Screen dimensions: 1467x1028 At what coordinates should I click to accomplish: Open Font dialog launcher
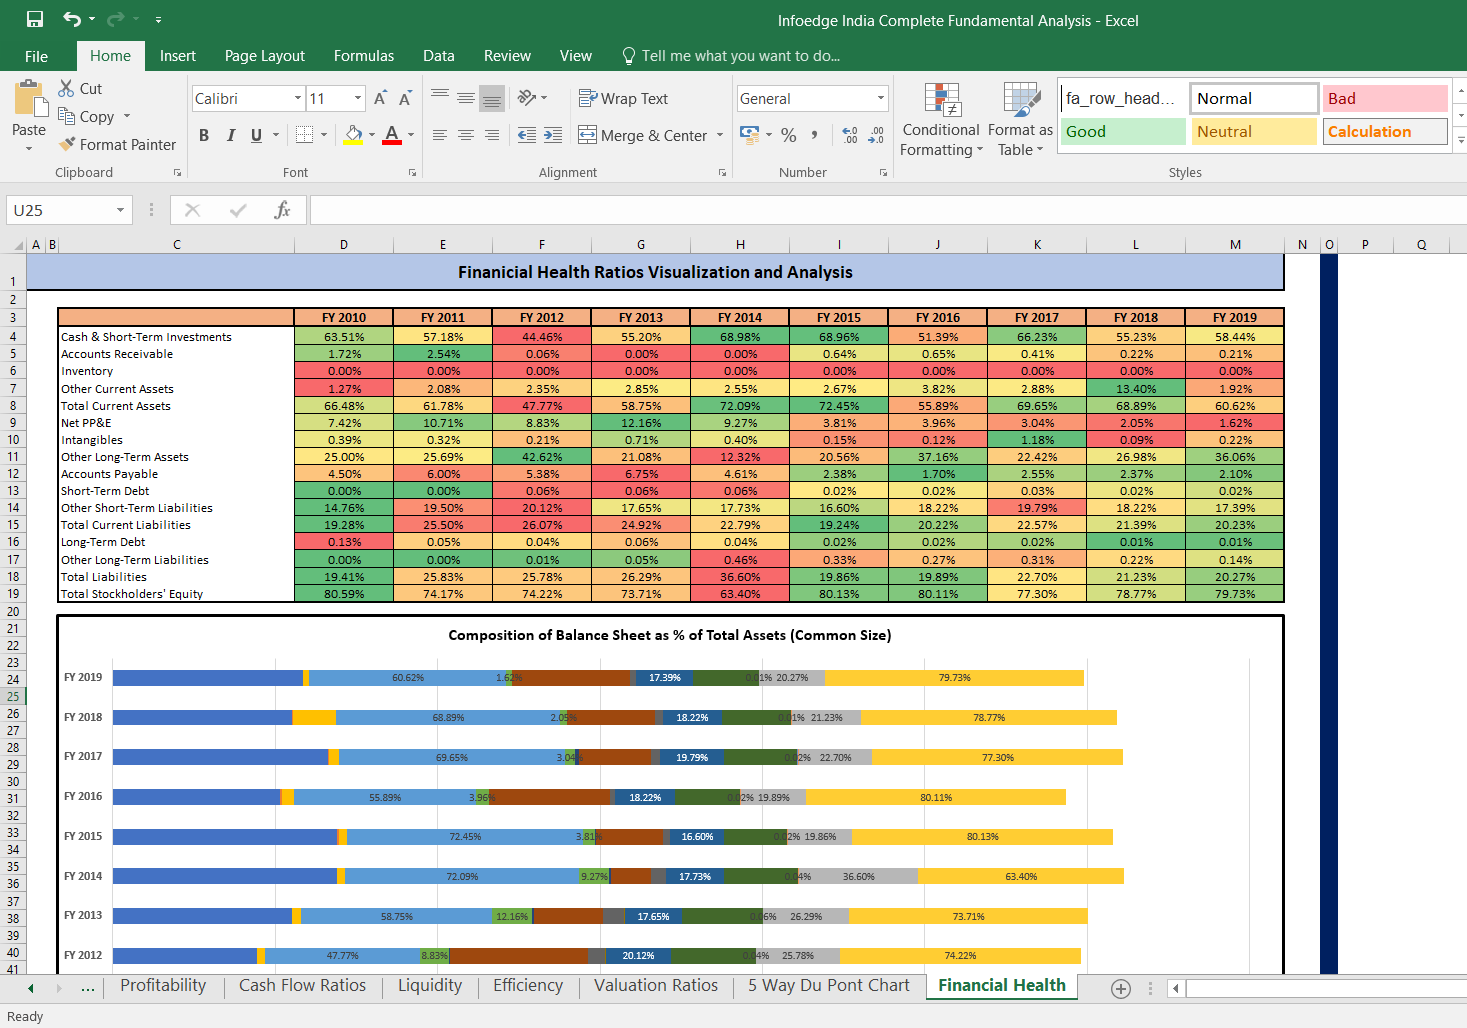(412, 173)
